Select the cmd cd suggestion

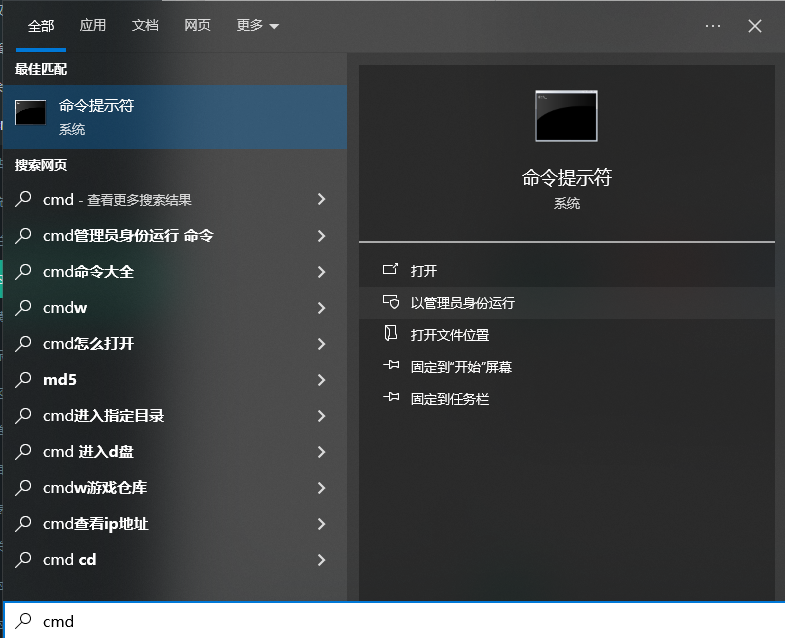coord(175,560)
